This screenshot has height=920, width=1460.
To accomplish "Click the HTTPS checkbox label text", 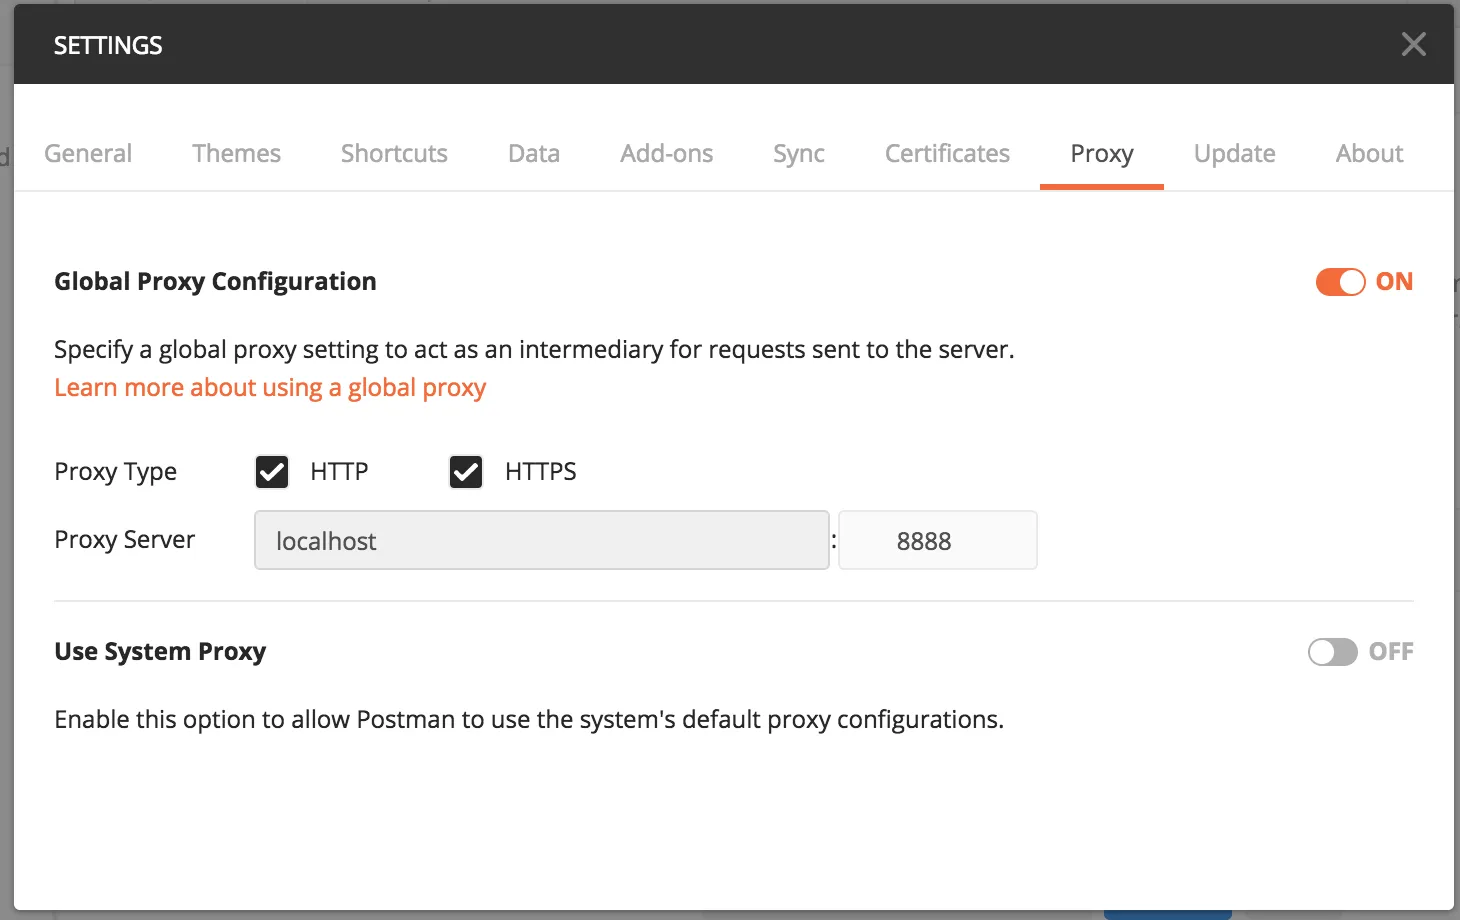I will point(540,471).
